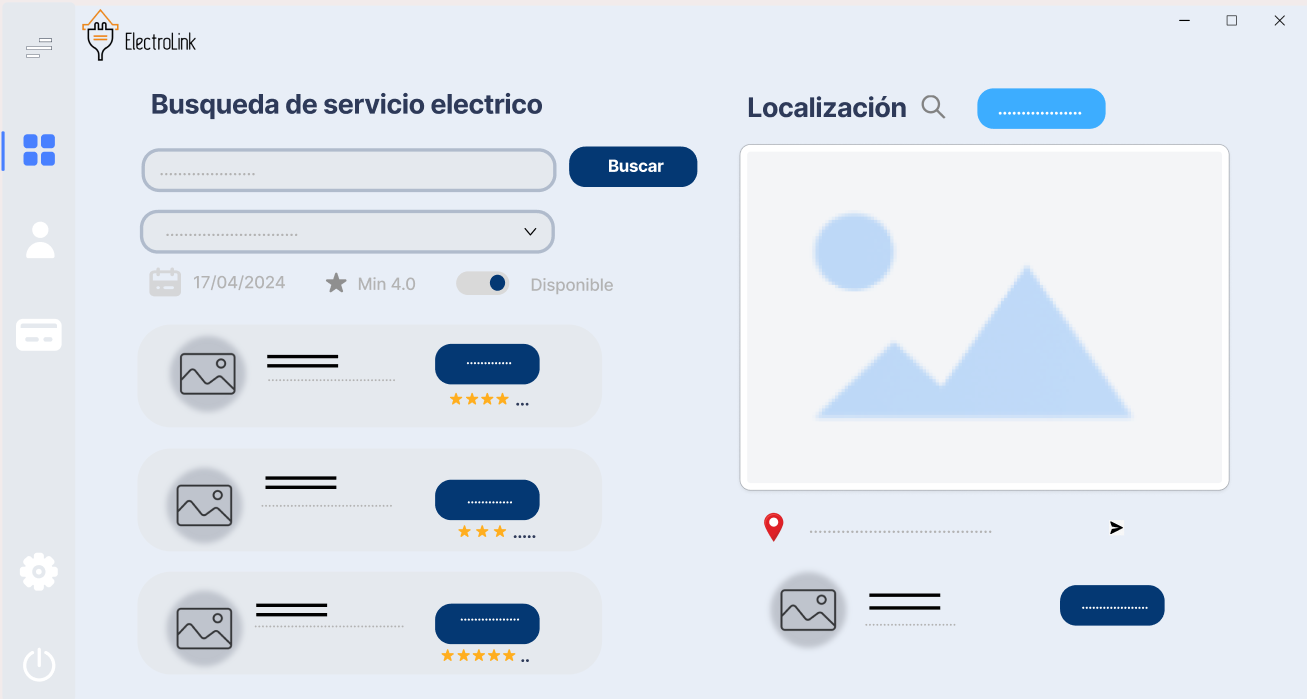The image size is (1307, 699).
Task: Open the payment card icon in sidebar
Action: pos(39,335)
